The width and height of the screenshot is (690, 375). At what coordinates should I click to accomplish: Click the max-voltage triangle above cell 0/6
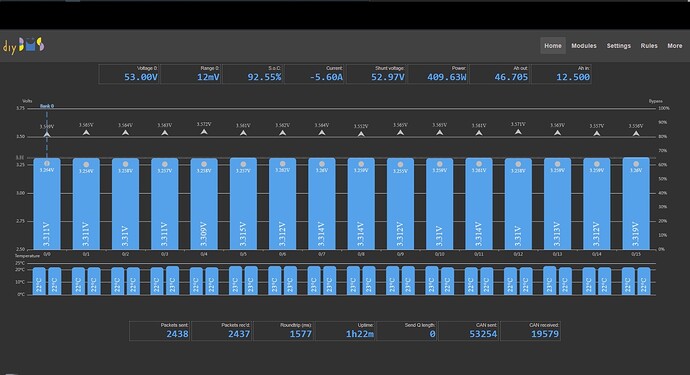click(x=283, y=132)
